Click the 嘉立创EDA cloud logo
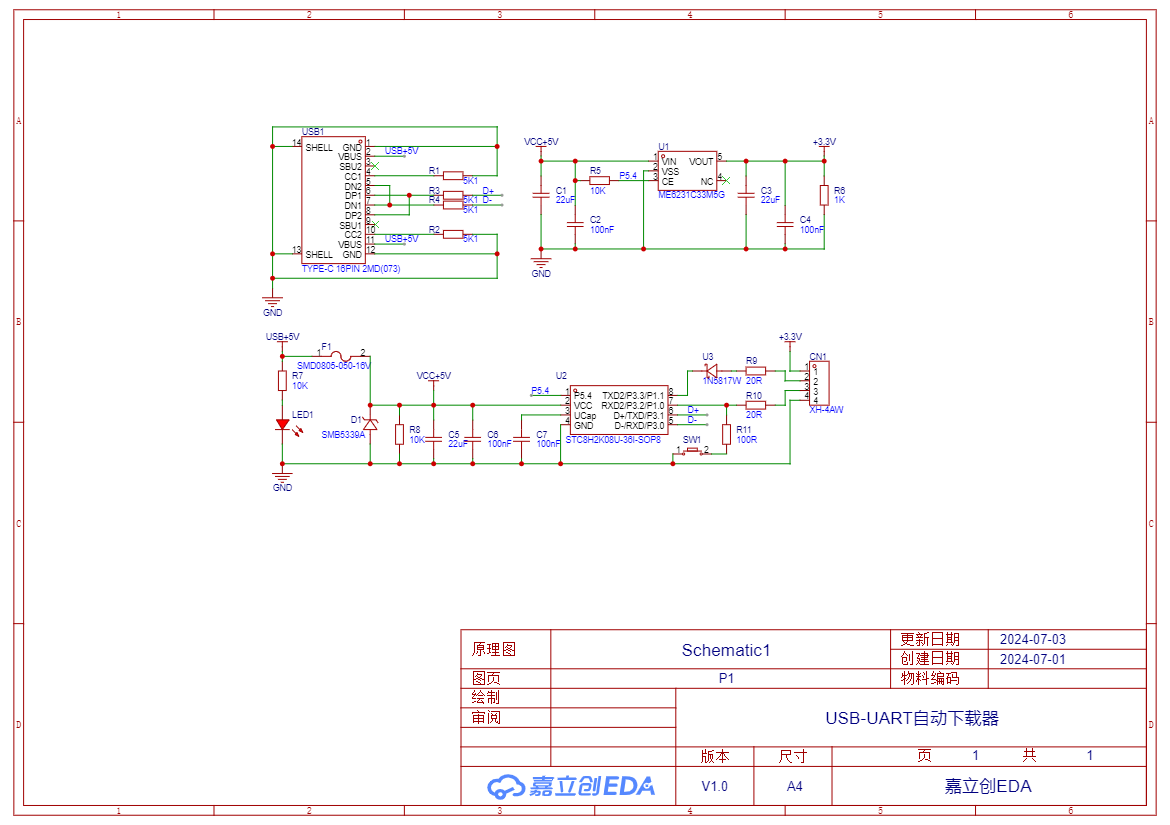1170x825 pixels. click(572, 786)
